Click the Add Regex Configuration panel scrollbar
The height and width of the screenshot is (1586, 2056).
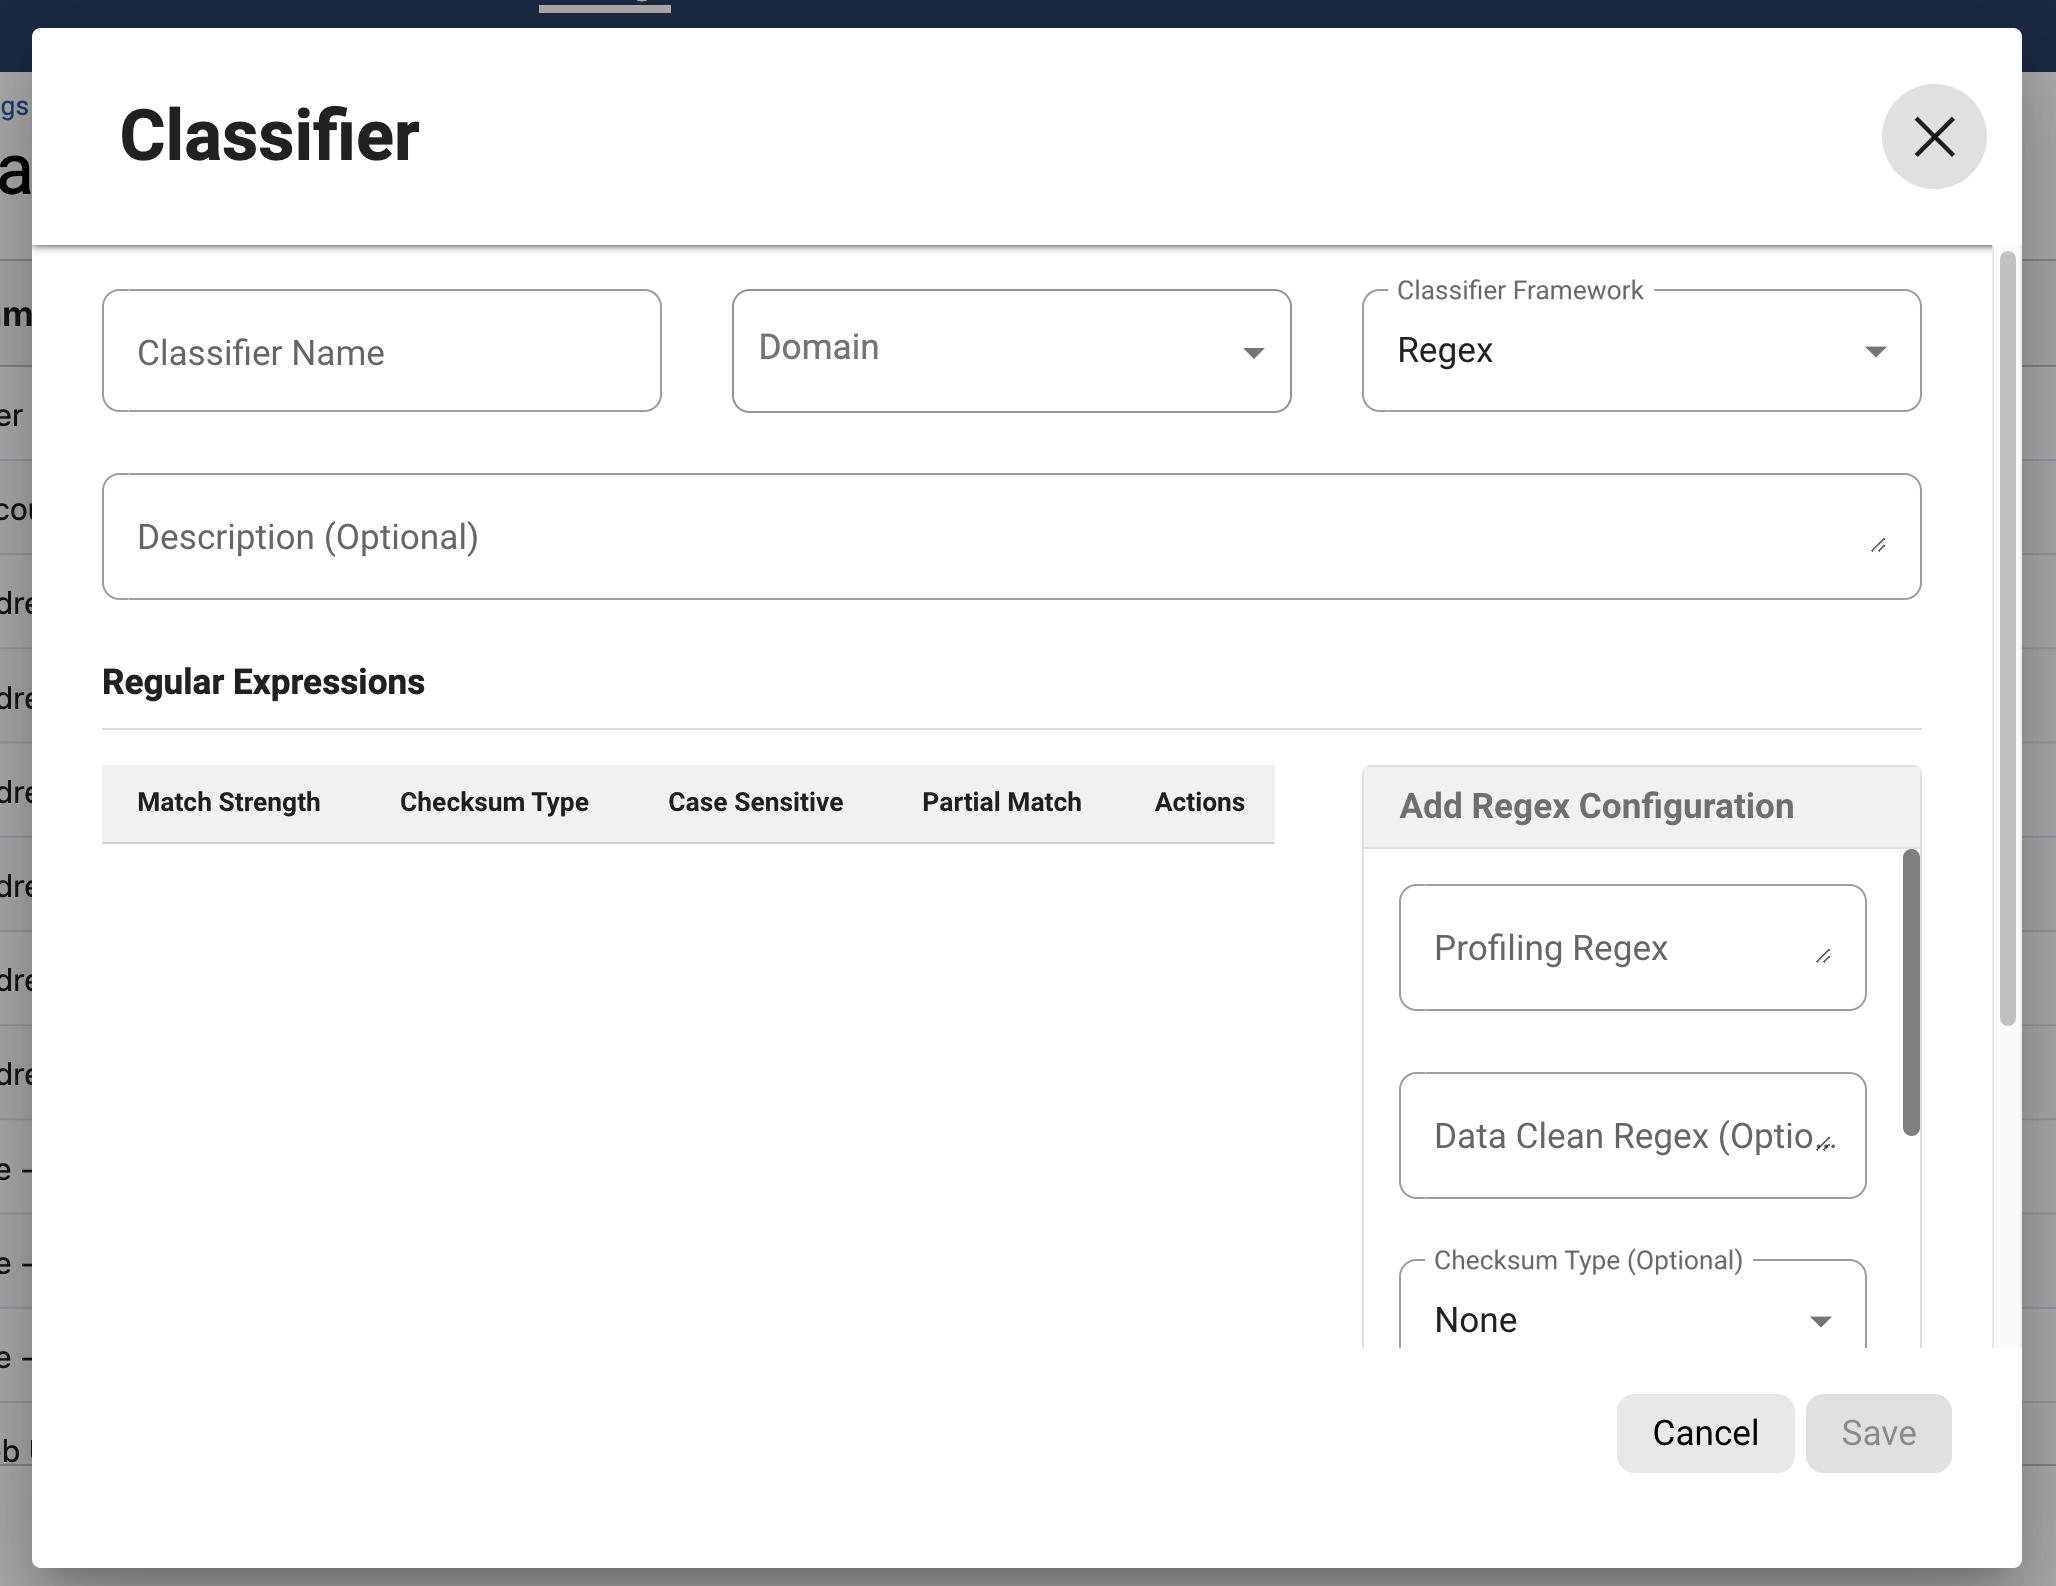click(1910, 992)
